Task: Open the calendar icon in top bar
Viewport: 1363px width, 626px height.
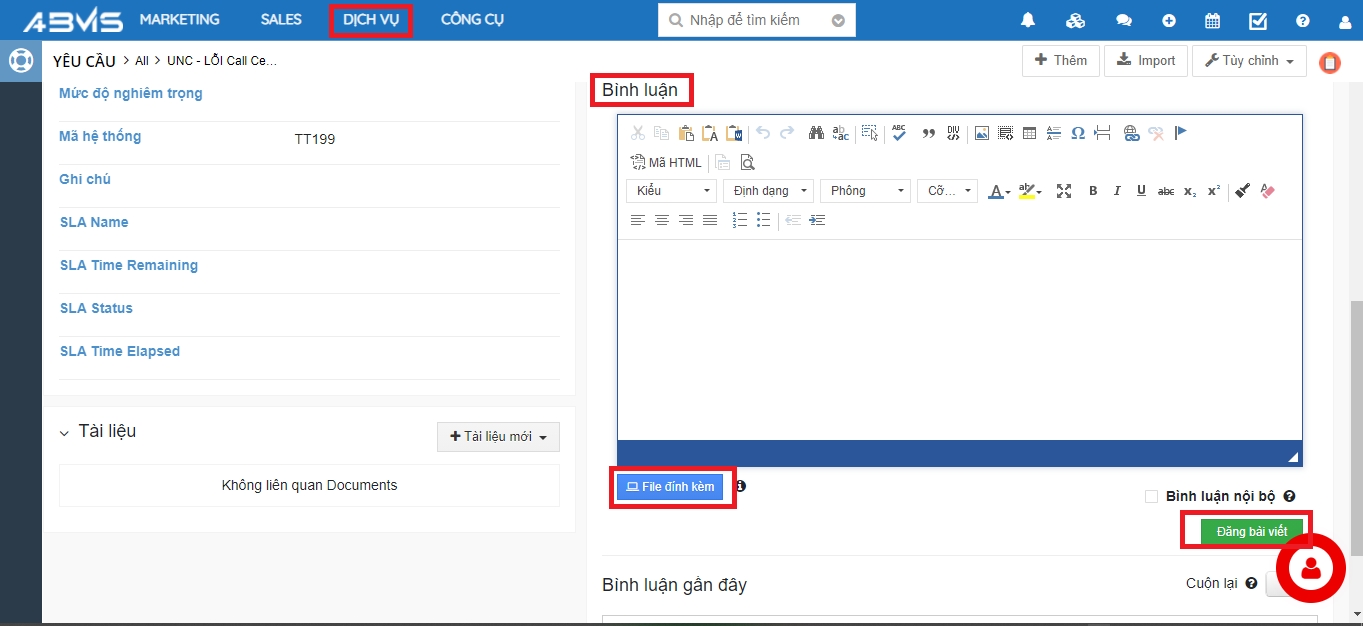Action: coord(1212,20)
